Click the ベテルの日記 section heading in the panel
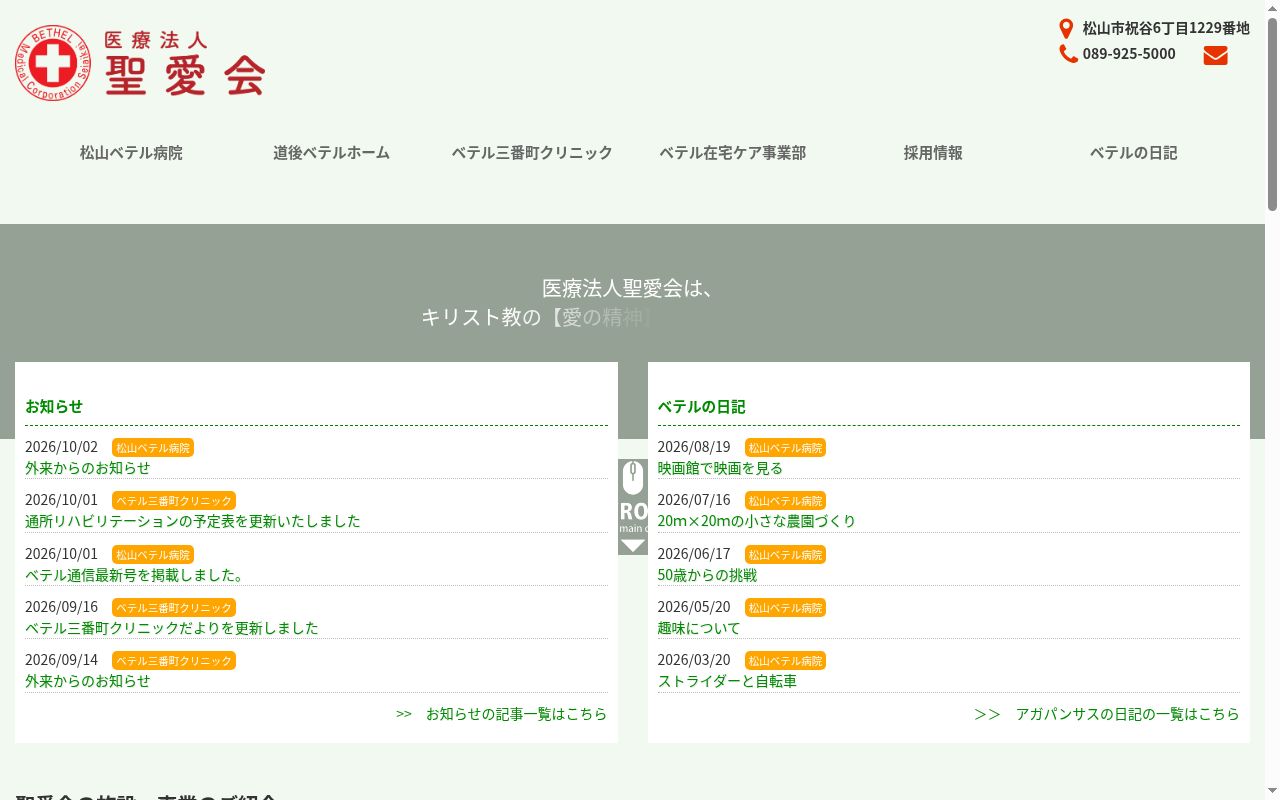This screenshot has height=800, width=1280. (x=702, y=406)
